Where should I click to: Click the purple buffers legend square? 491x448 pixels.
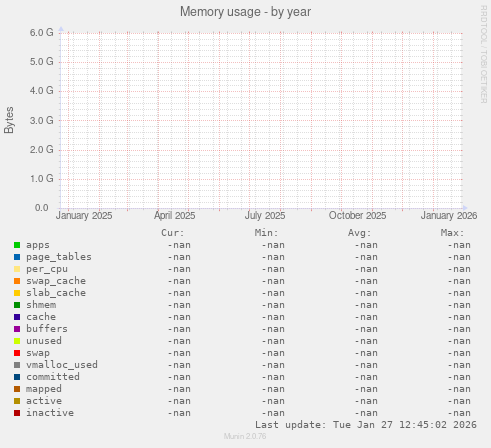(x=17, y=329)
